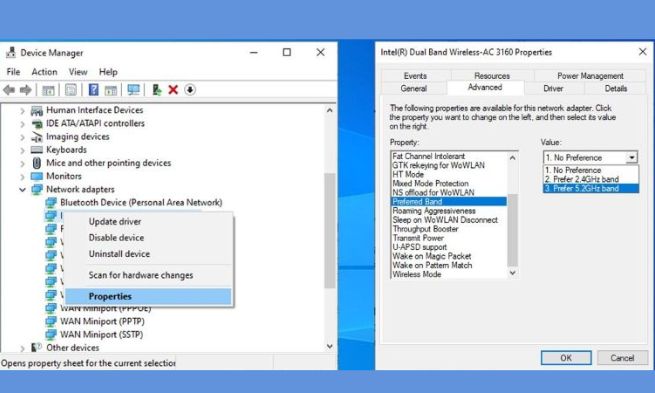Image resolution: width=655 pixels, height=393 pixels.
Task: Switch to the General tab
Action: pyautogui.click(x=414, y=89)
